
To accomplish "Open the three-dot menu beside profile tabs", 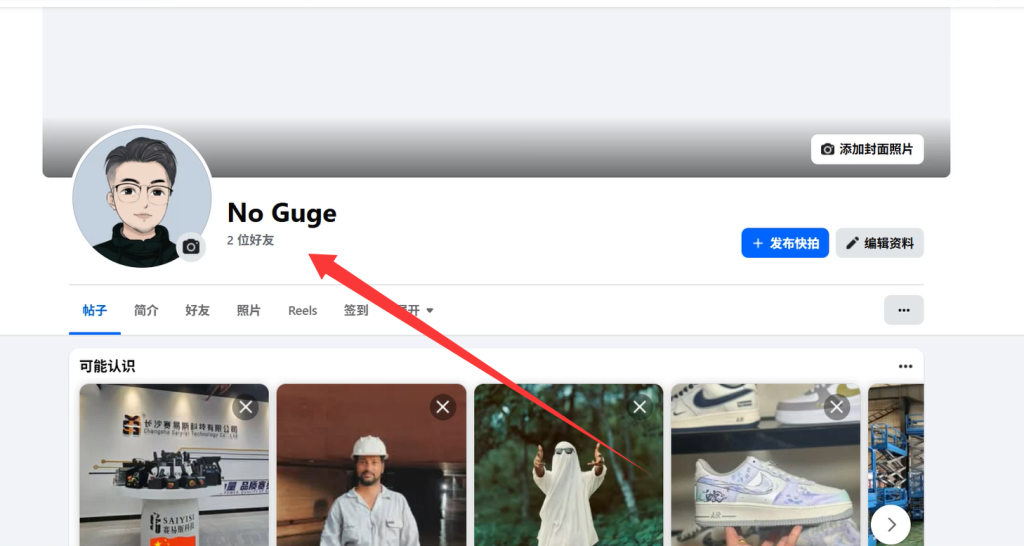I will coord(903,310).
